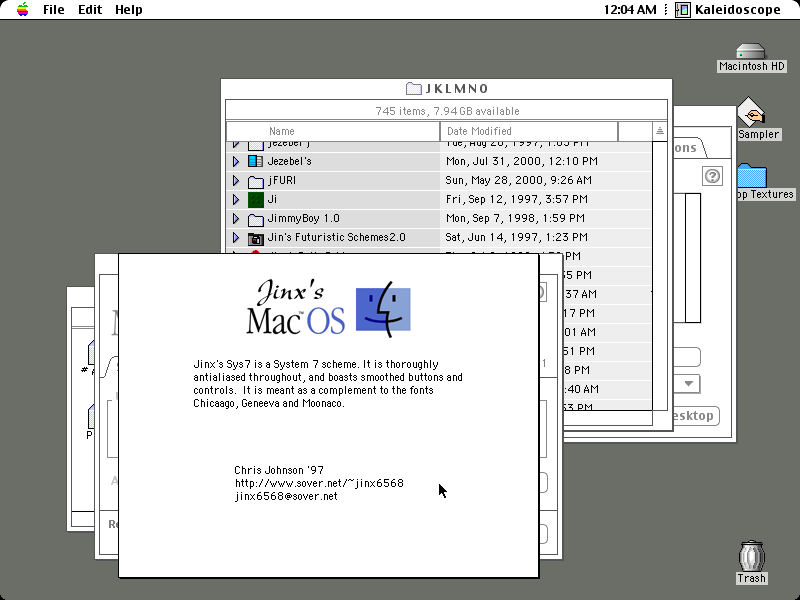The image size is (800, 600).
Task: Click the 'Sampler' icon label
Action: (x=759, y=134)
